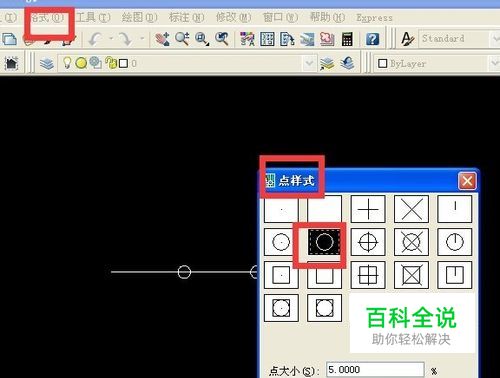Select the Pan realtime hand tool
500x378 pixels.
coord(162,39)
